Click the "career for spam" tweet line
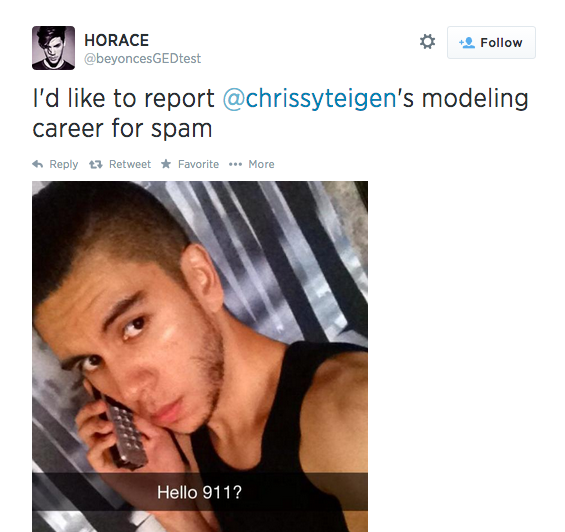Screen dimensions: 565x532 tap(122, 129)
